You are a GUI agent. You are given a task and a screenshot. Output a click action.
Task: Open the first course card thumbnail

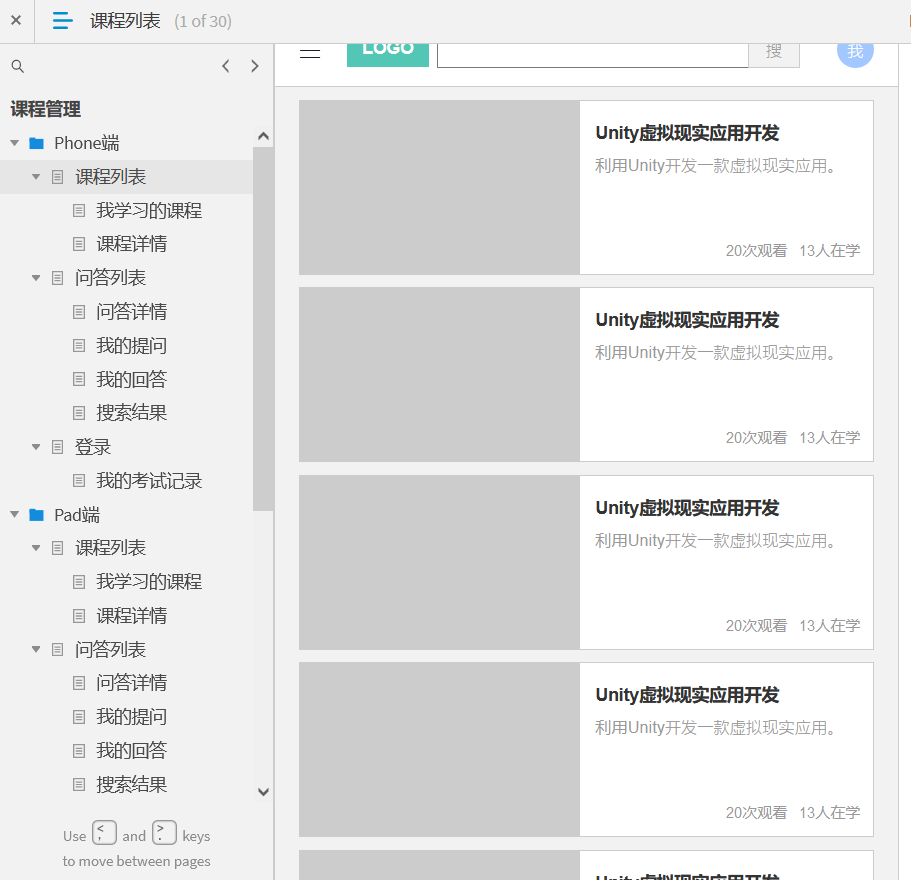(x=439, y=187)
